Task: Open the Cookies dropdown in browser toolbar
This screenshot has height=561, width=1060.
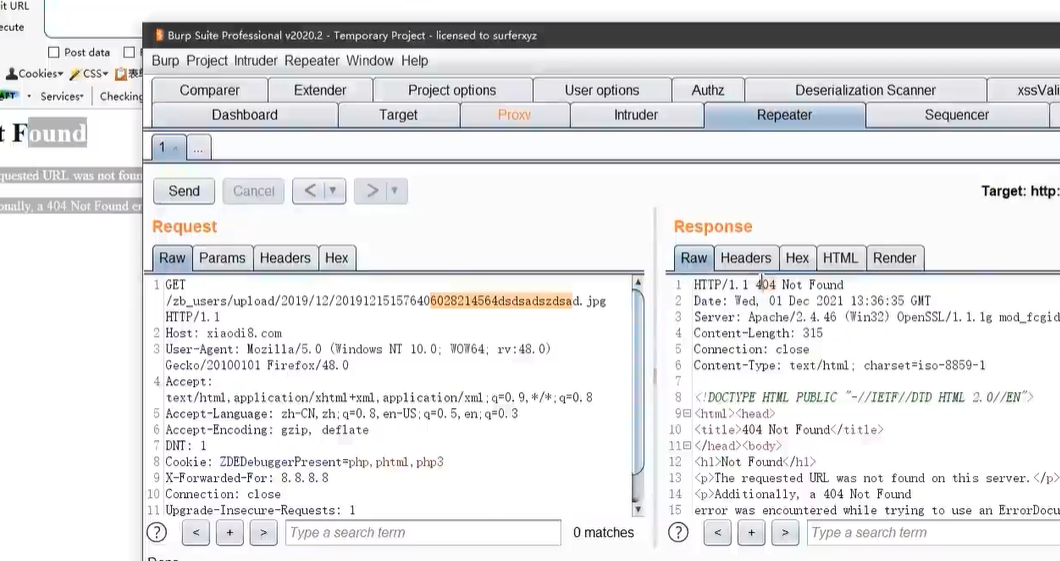Action: pos(34,74)
